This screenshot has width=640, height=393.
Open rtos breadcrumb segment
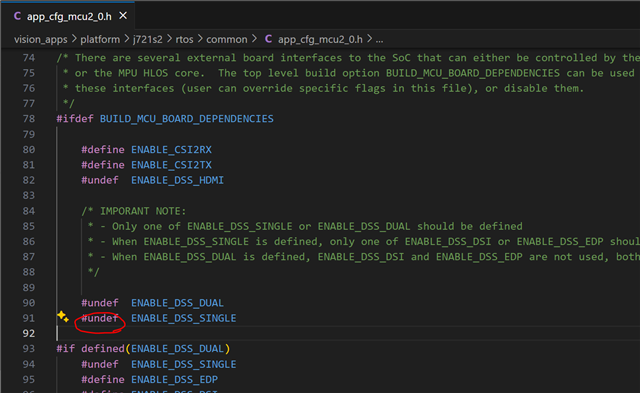(x=184, y=40)
